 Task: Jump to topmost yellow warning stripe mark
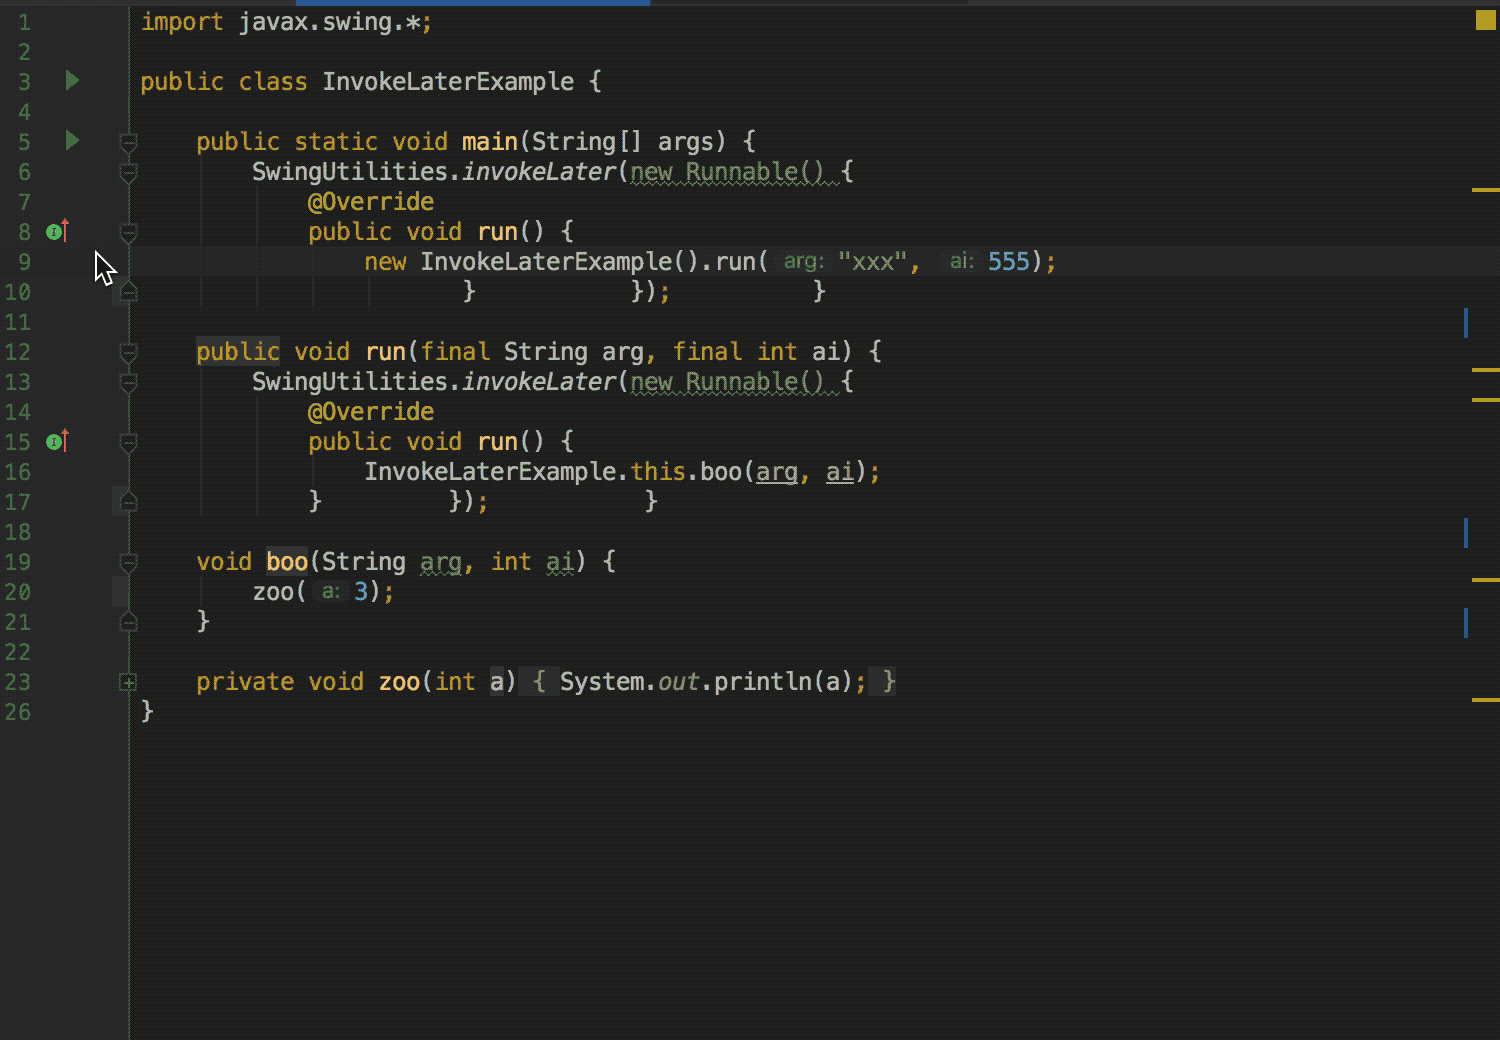(x=1485, y=189)
